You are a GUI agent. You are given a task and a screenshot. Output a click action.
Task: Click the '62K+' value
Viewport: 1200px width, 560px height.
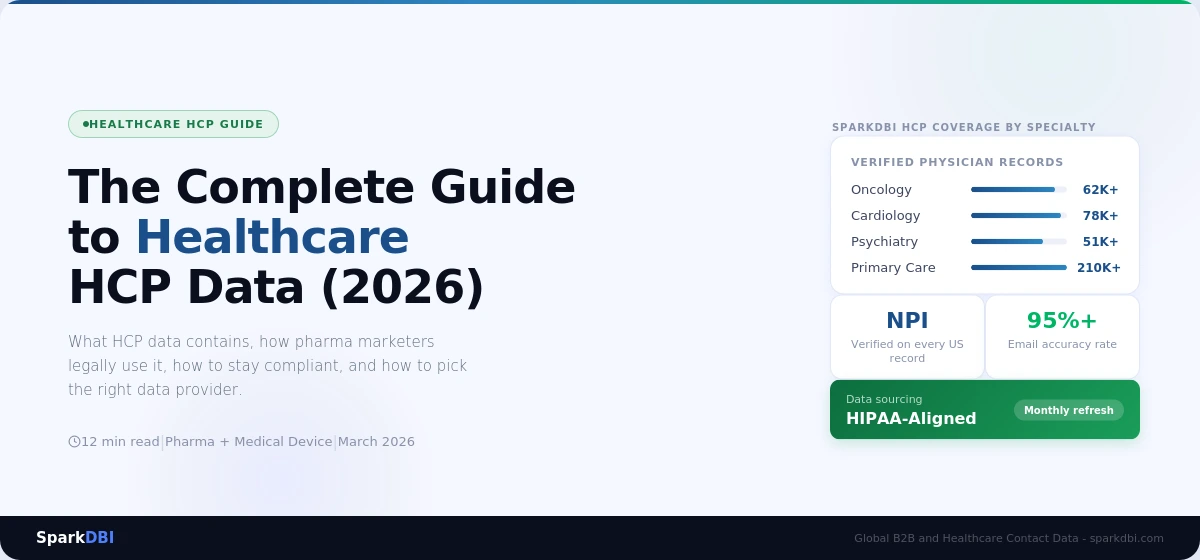click(x=1101, y=190)
